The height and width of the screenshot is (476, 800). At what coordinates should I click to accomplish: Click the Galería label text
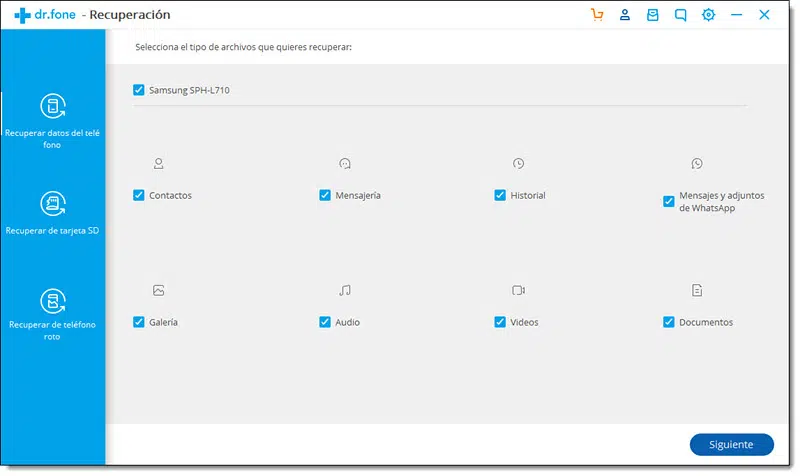(163, 322)
